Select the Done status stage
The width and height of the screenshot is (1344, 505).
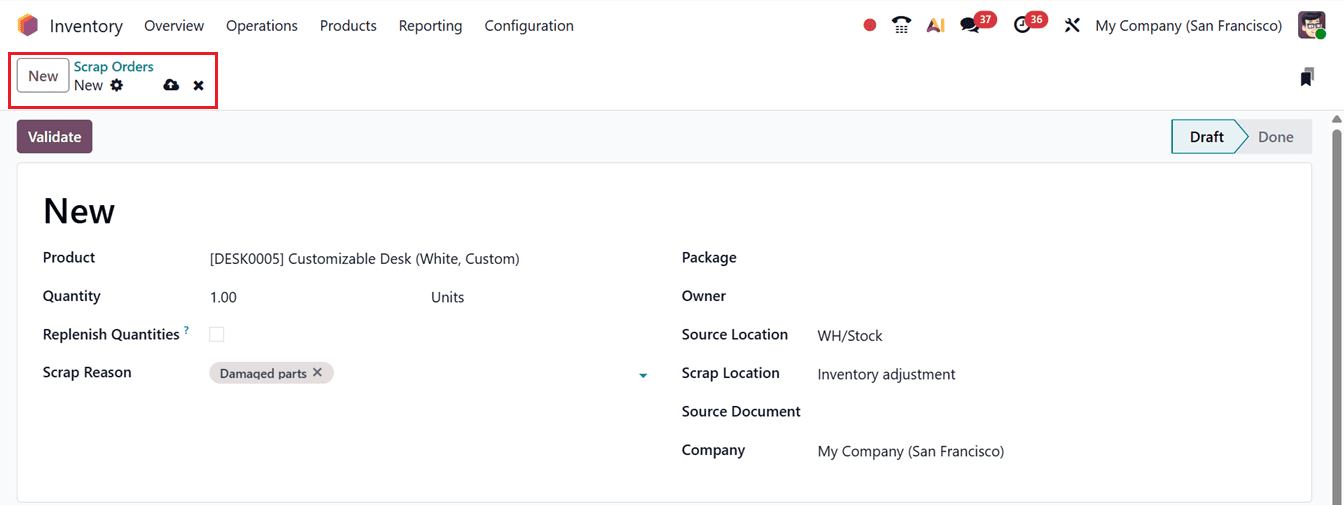tap(1276, 137)
